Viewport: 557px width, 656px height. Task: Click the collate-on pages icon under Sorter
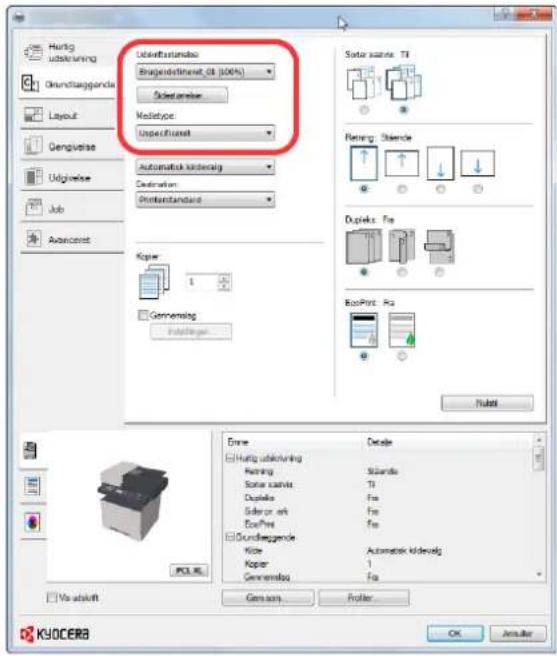click(403, 82)
